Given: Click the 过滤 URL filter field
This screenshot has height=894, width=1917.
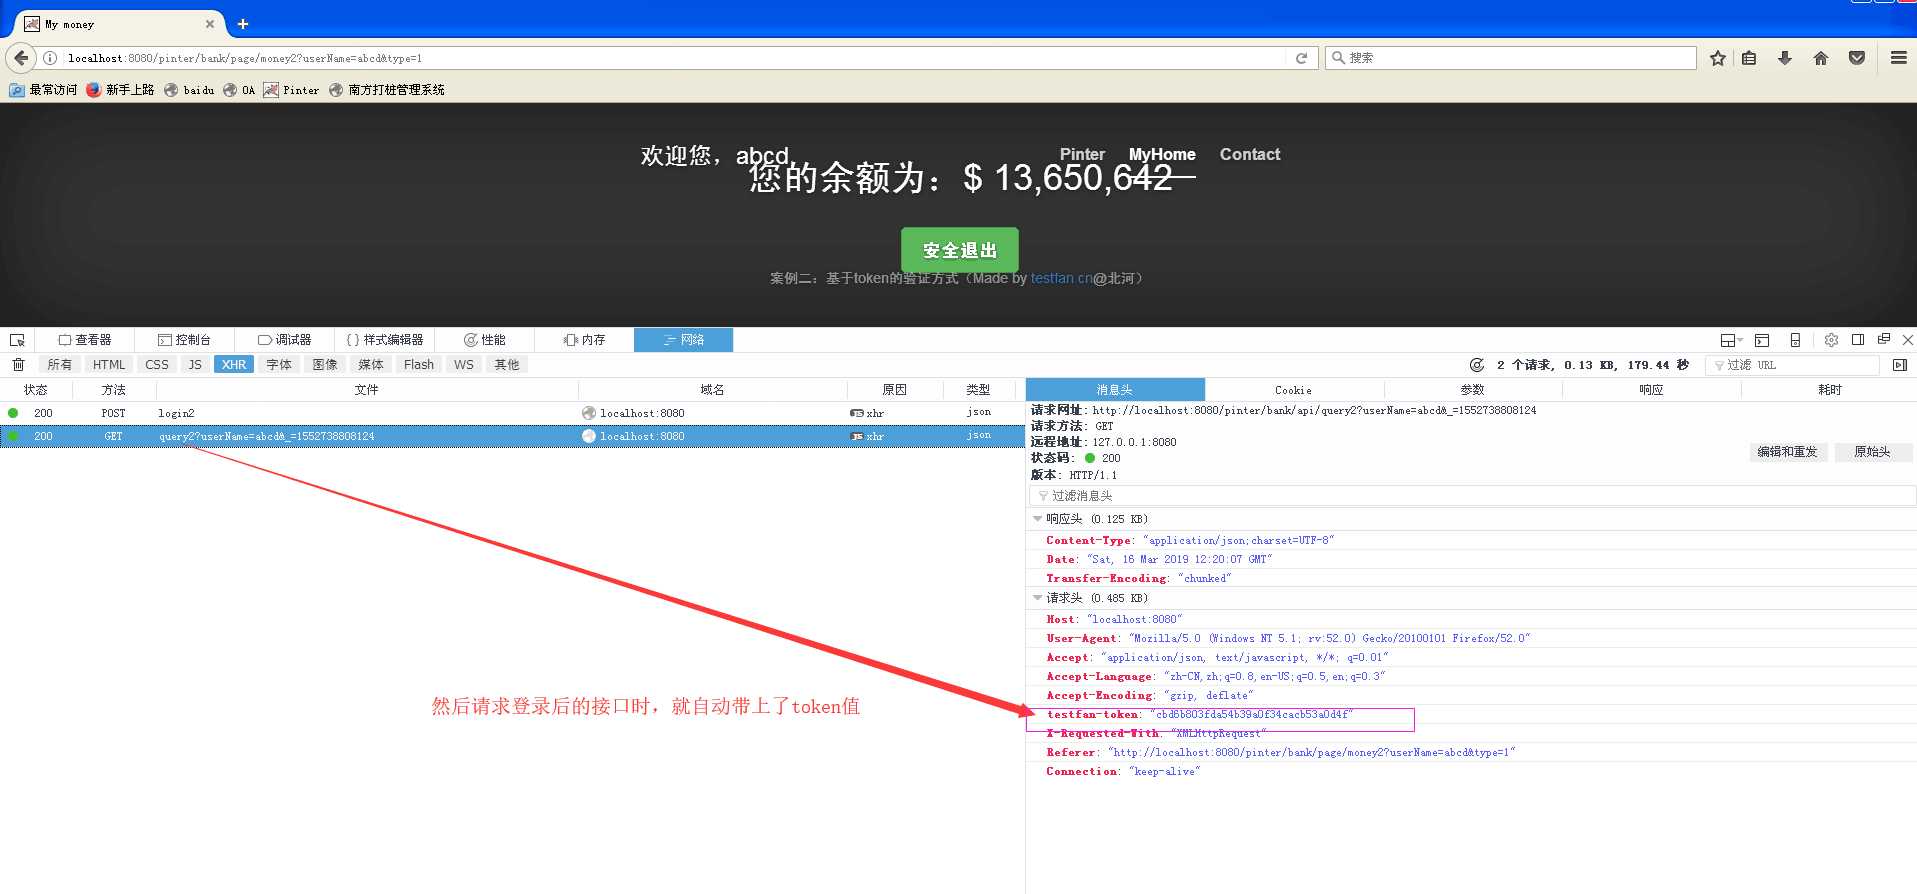Looking at the screenshot, I should pos(1790,365).
